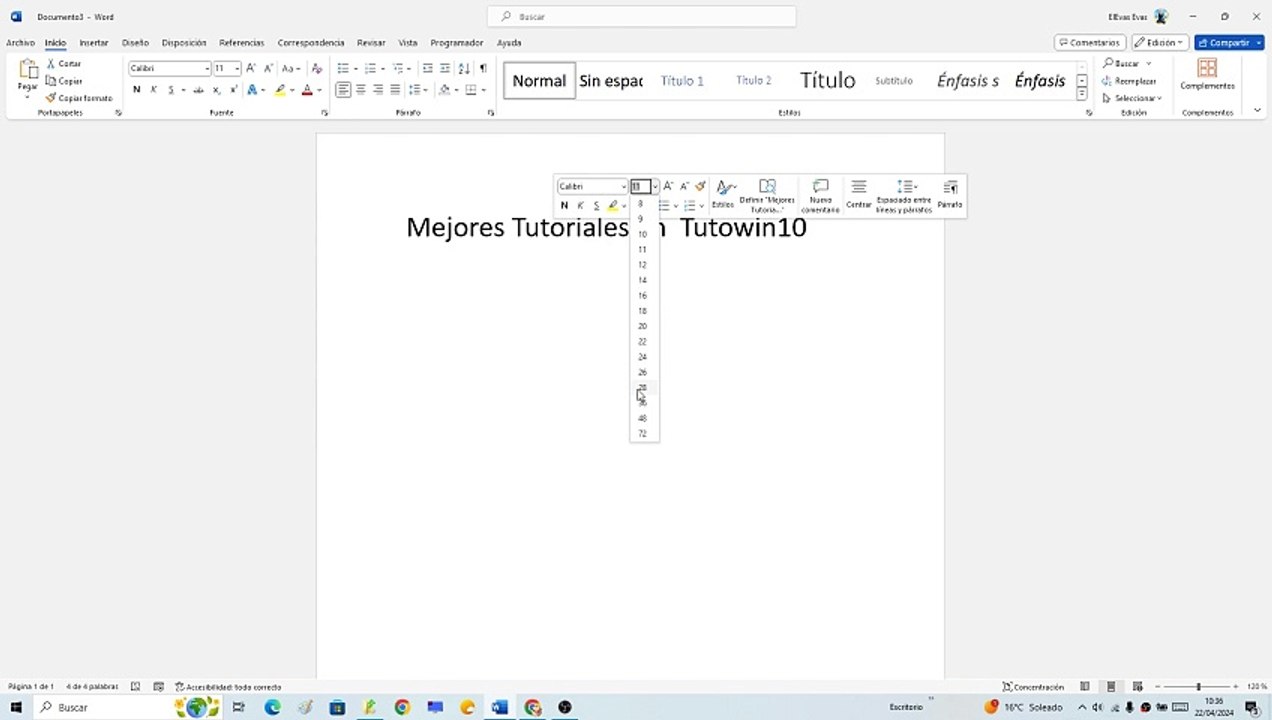Click the Pegar paste icon
The height and width of the screenshot is (720, 1272).
point(28,70)
